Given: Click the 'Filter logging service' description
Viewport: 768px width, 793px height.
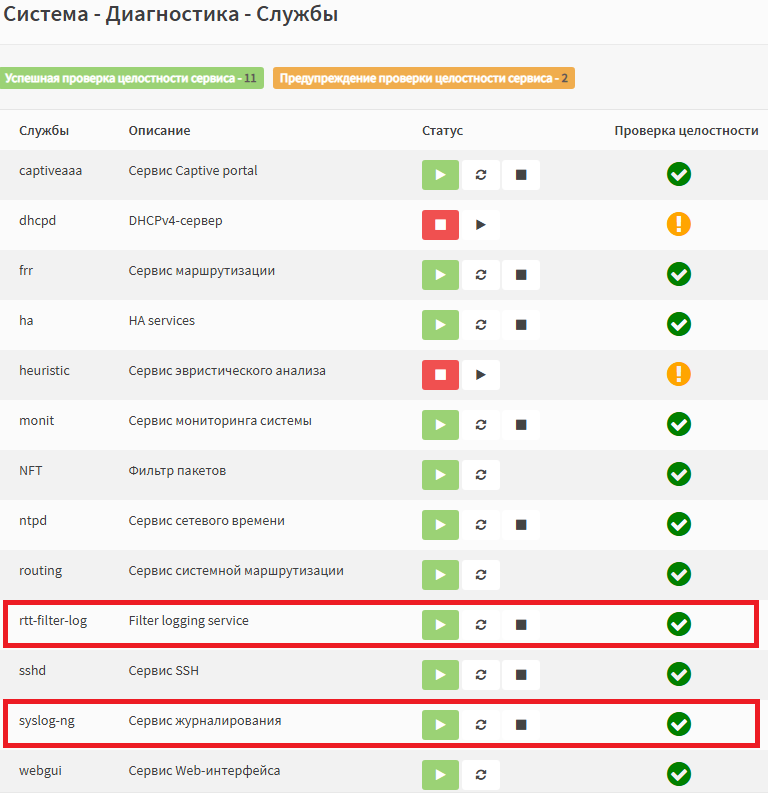Looking at the screenshot, I should (x=189, y=621).
